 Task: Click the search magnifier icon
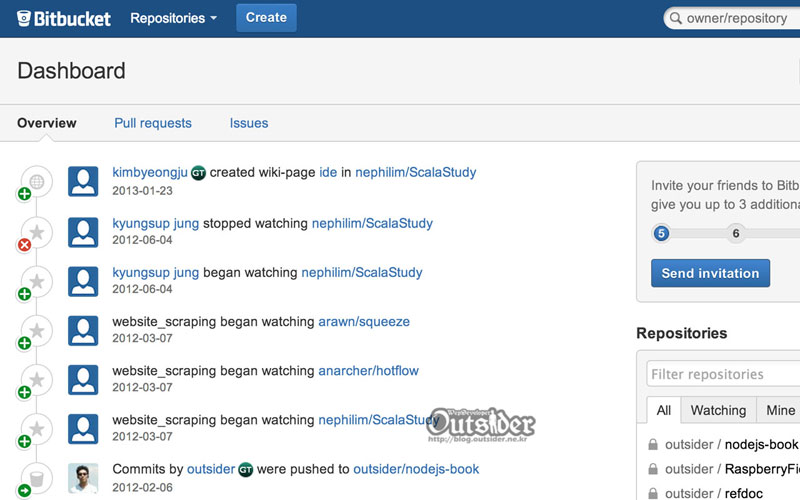click(x=676, y=18)
